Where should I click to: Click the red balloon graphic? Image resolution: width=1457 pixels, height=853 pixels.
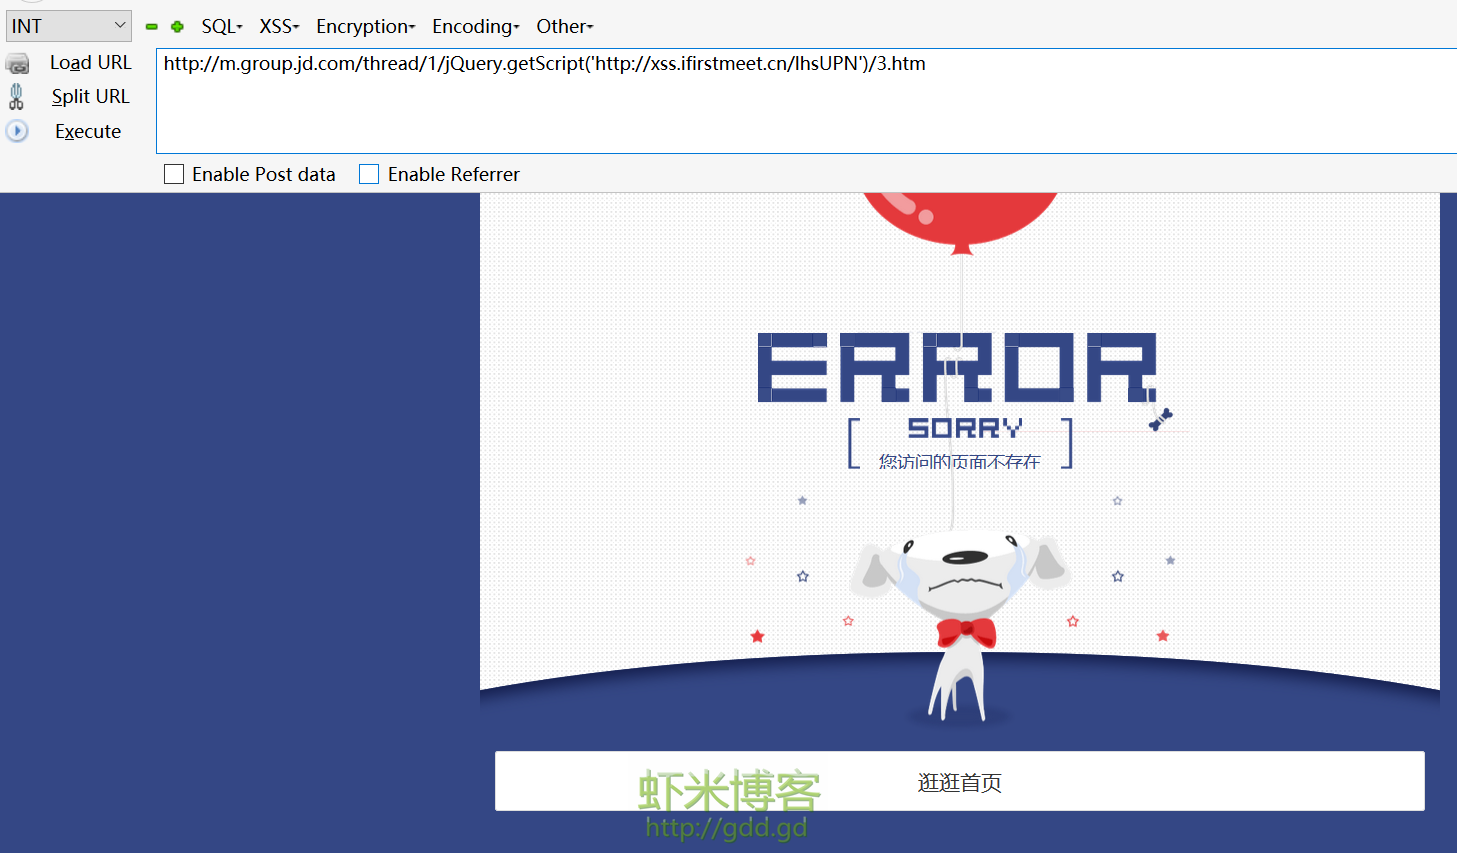point(959,216)
